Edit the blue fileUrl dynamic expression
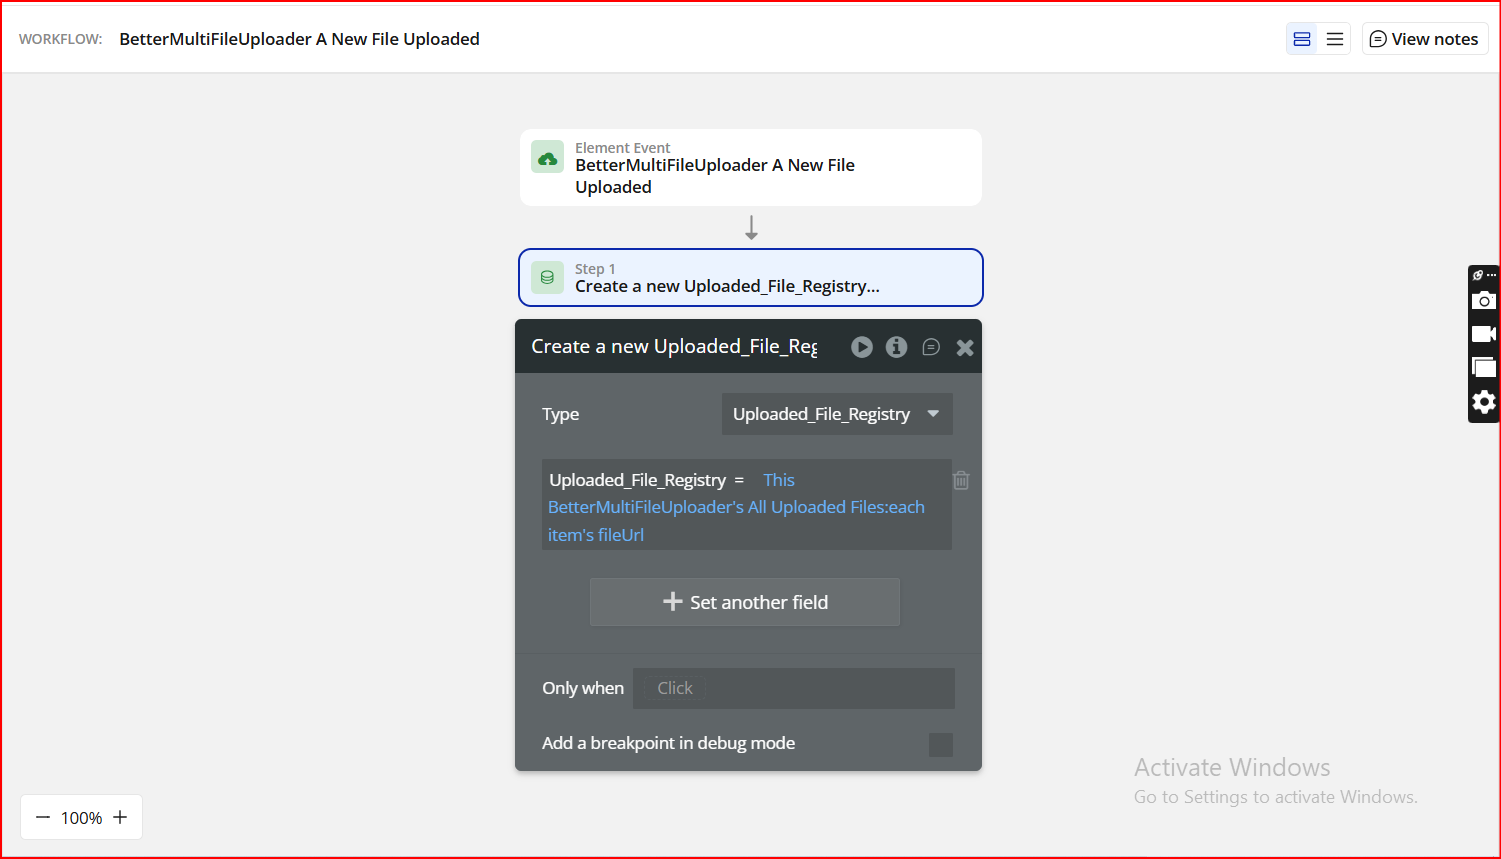This screenshot has height=859, width=1501. tap(735, 508)
